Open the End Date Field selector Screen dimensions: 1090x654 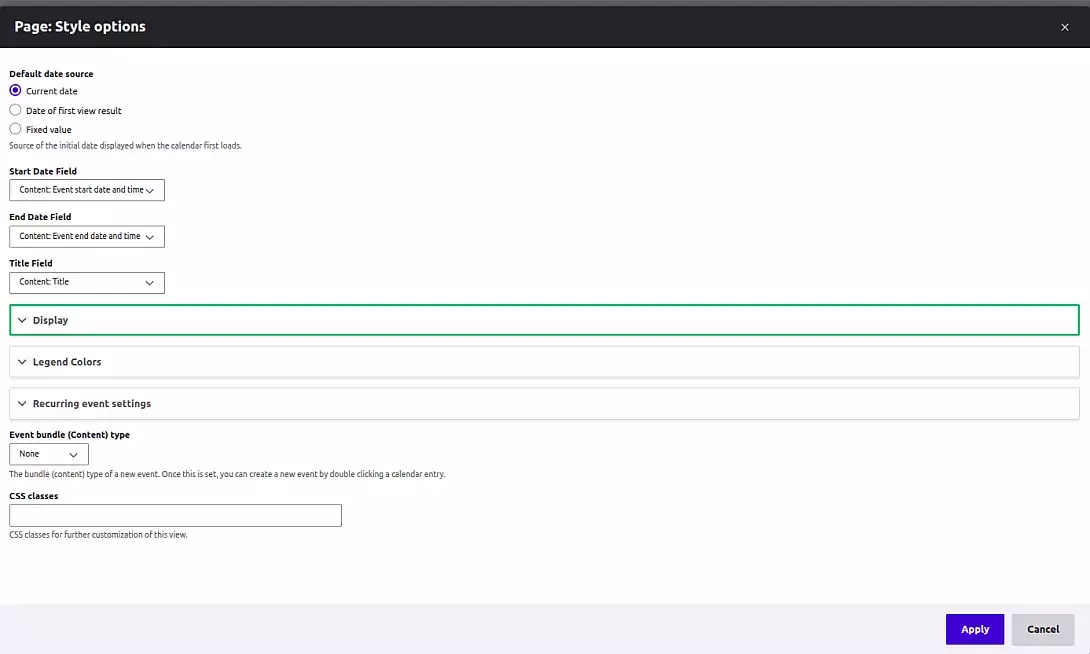[x=87, y=236]
